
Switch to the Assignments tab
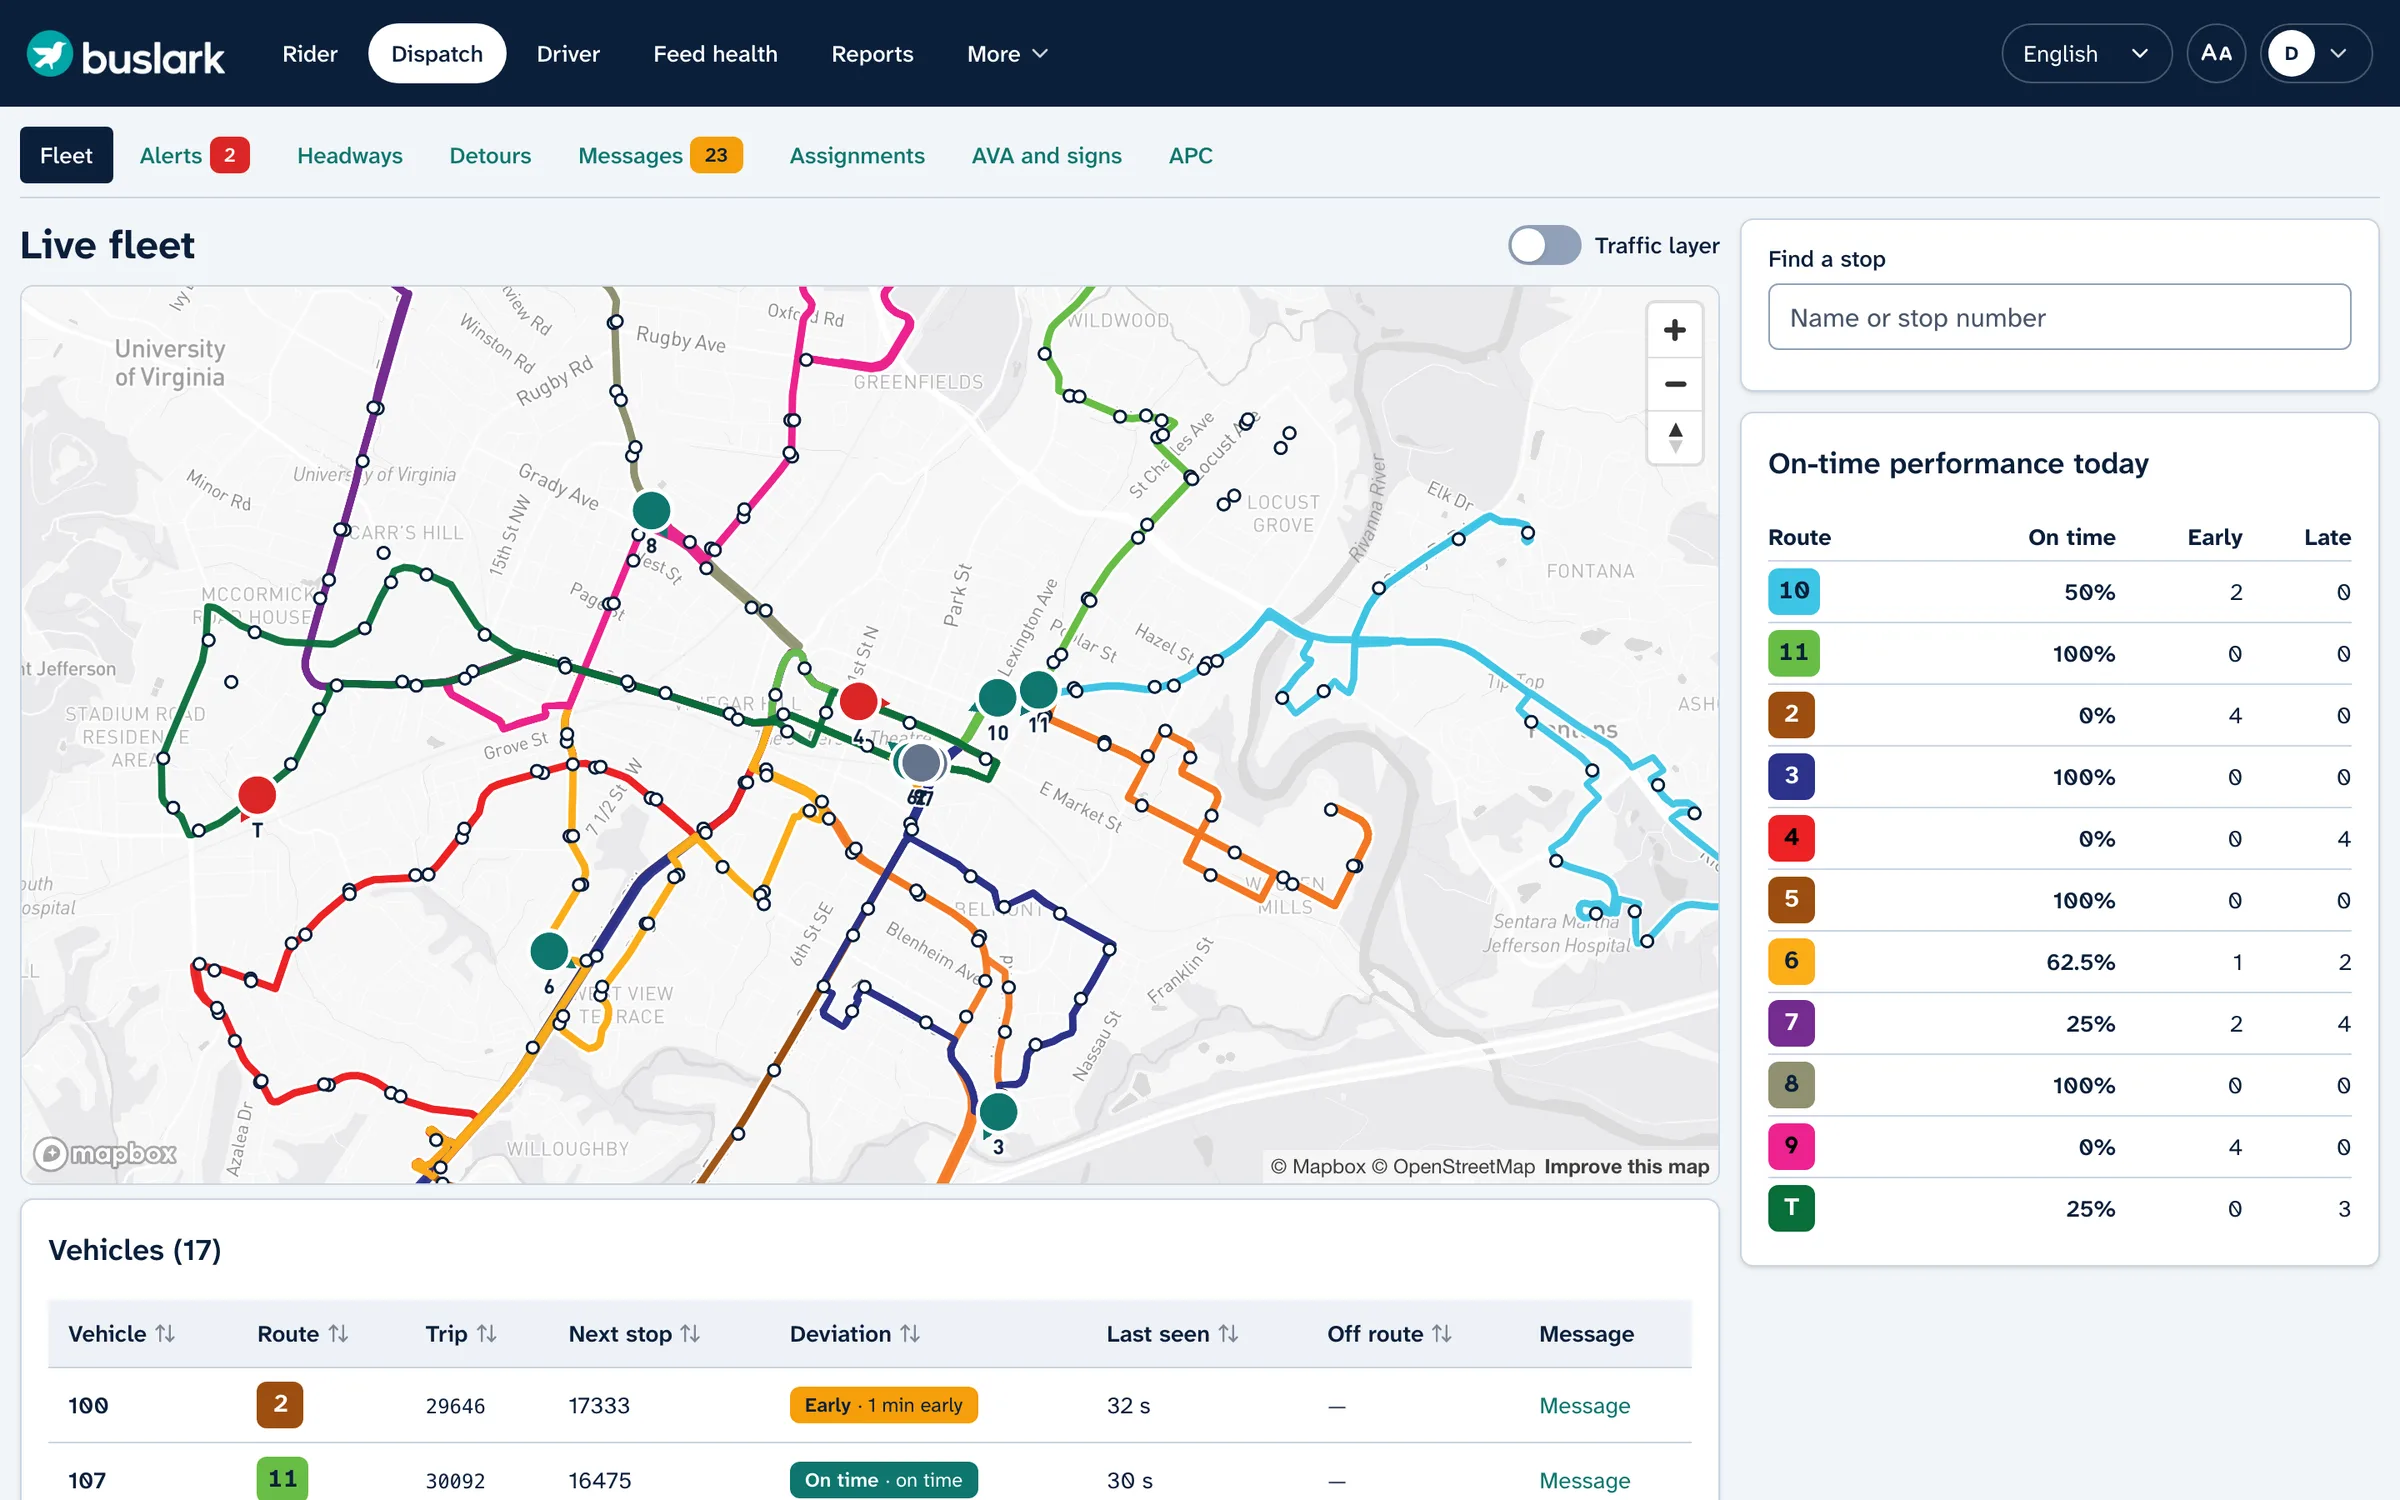pos(857,155)
